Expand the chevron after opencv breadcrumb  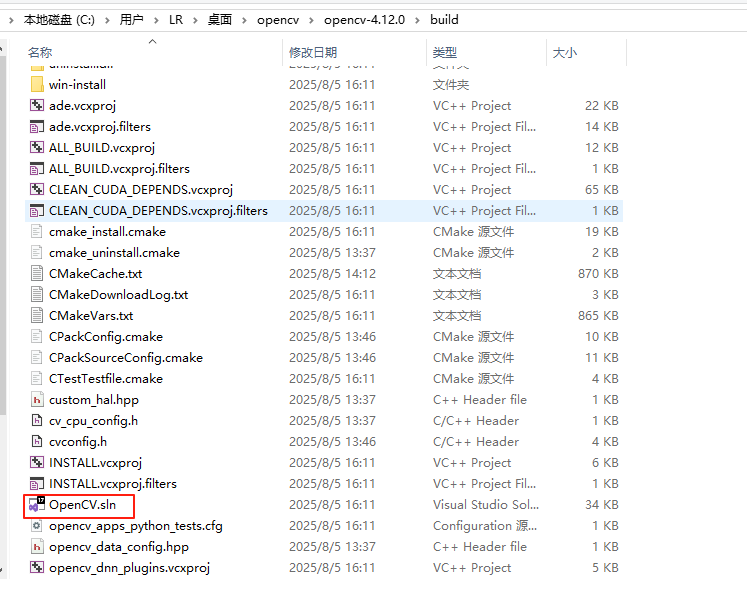click(312, 20)
